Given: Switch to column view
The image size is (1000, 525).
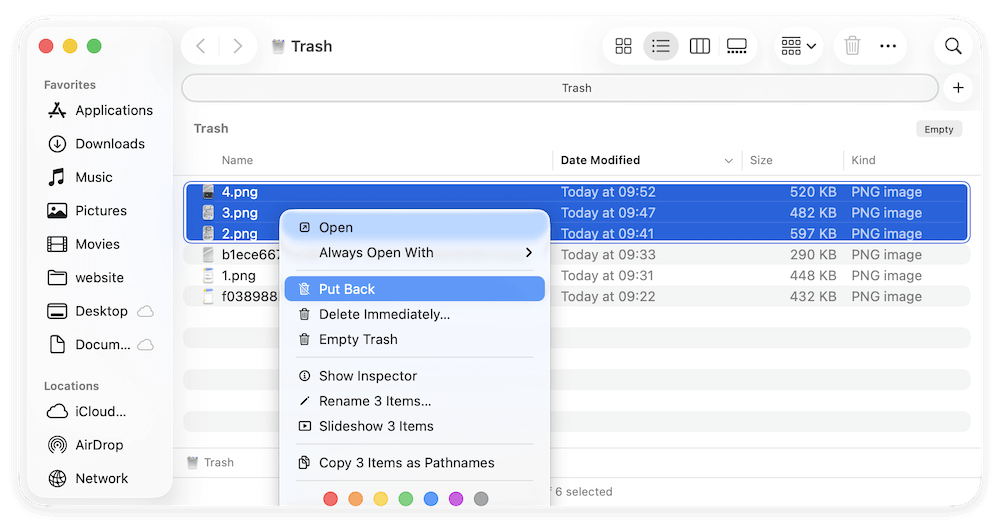Looking at the screenshot, I should 700,46.
